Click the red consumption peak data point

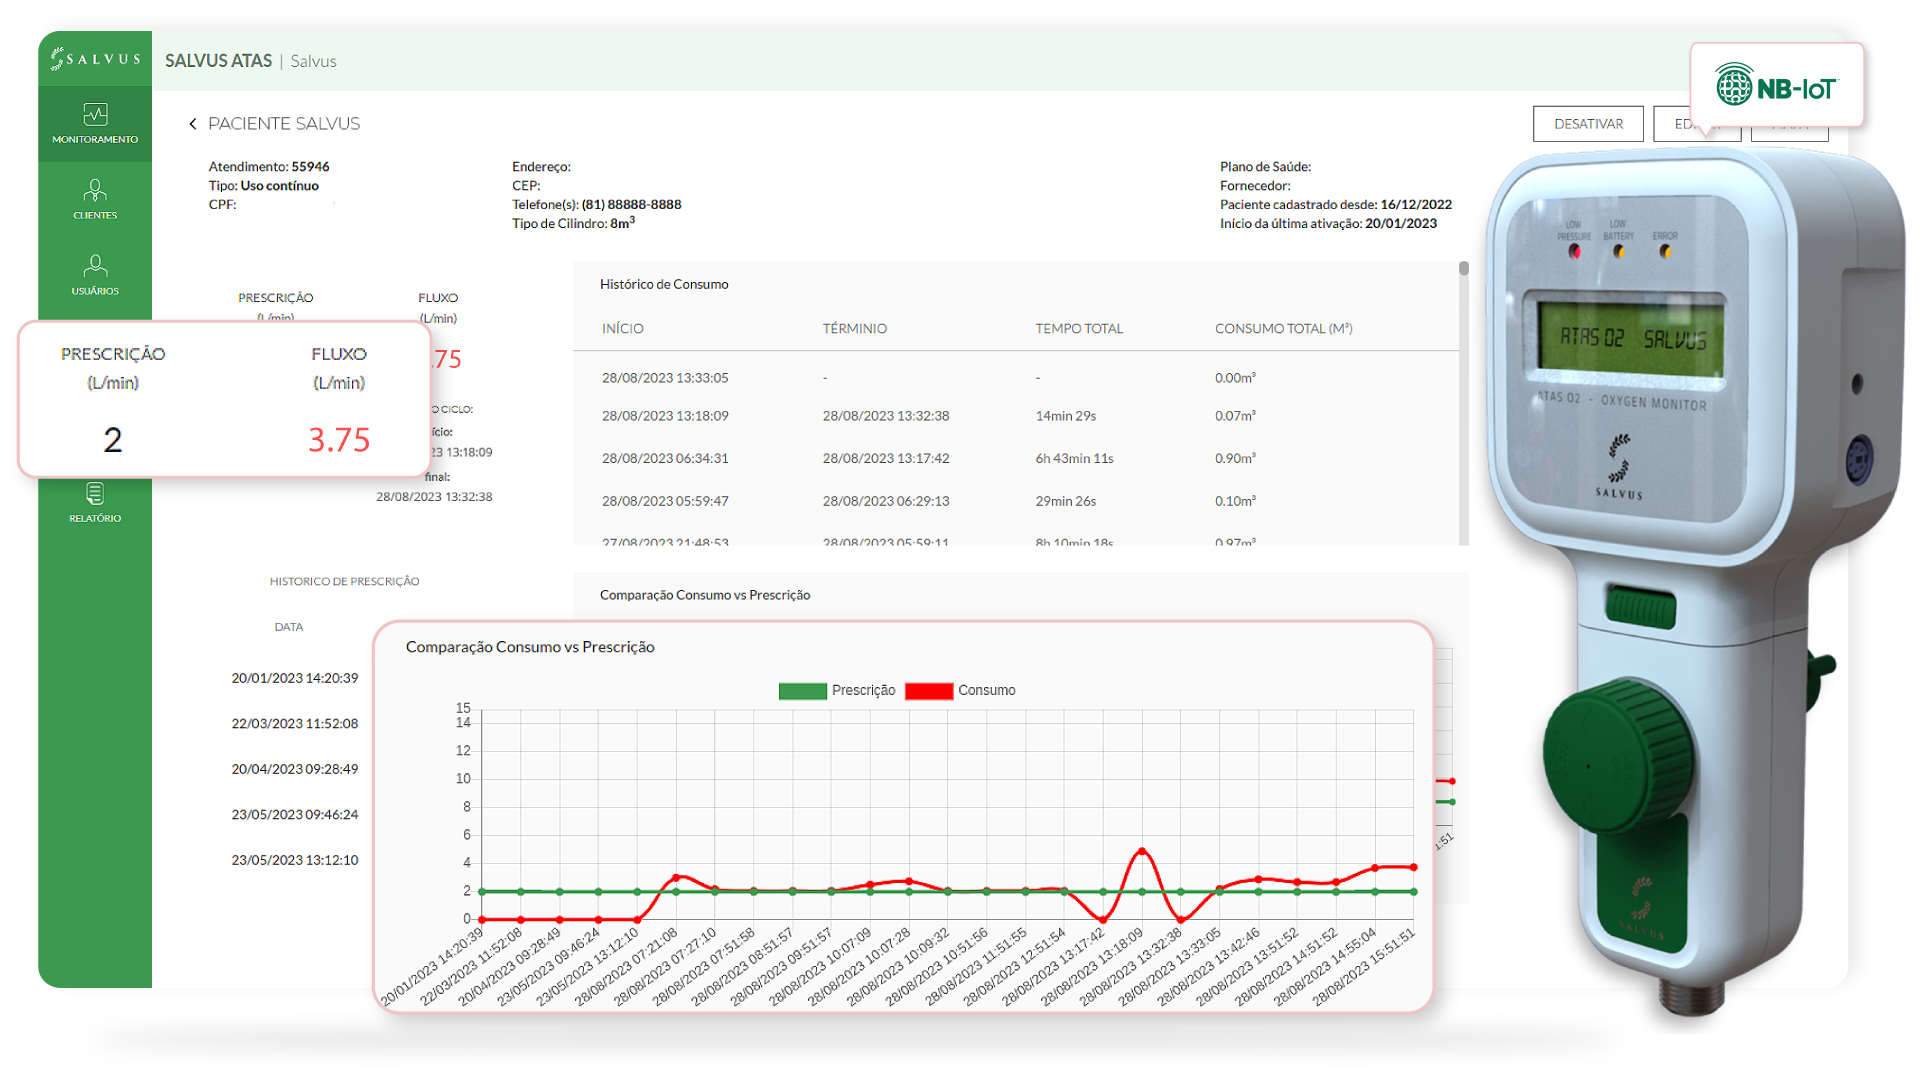(1141, 851)
